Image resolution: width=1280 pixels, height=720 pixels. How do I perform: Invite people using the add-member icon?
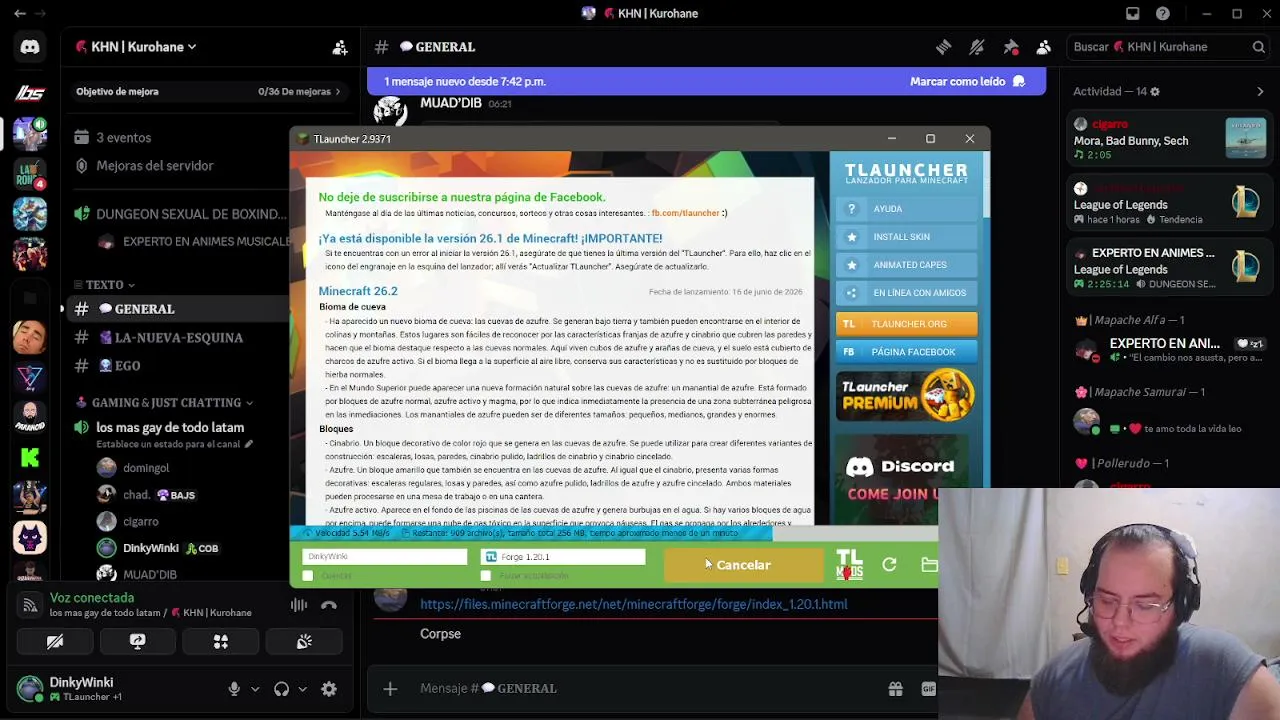340,47
